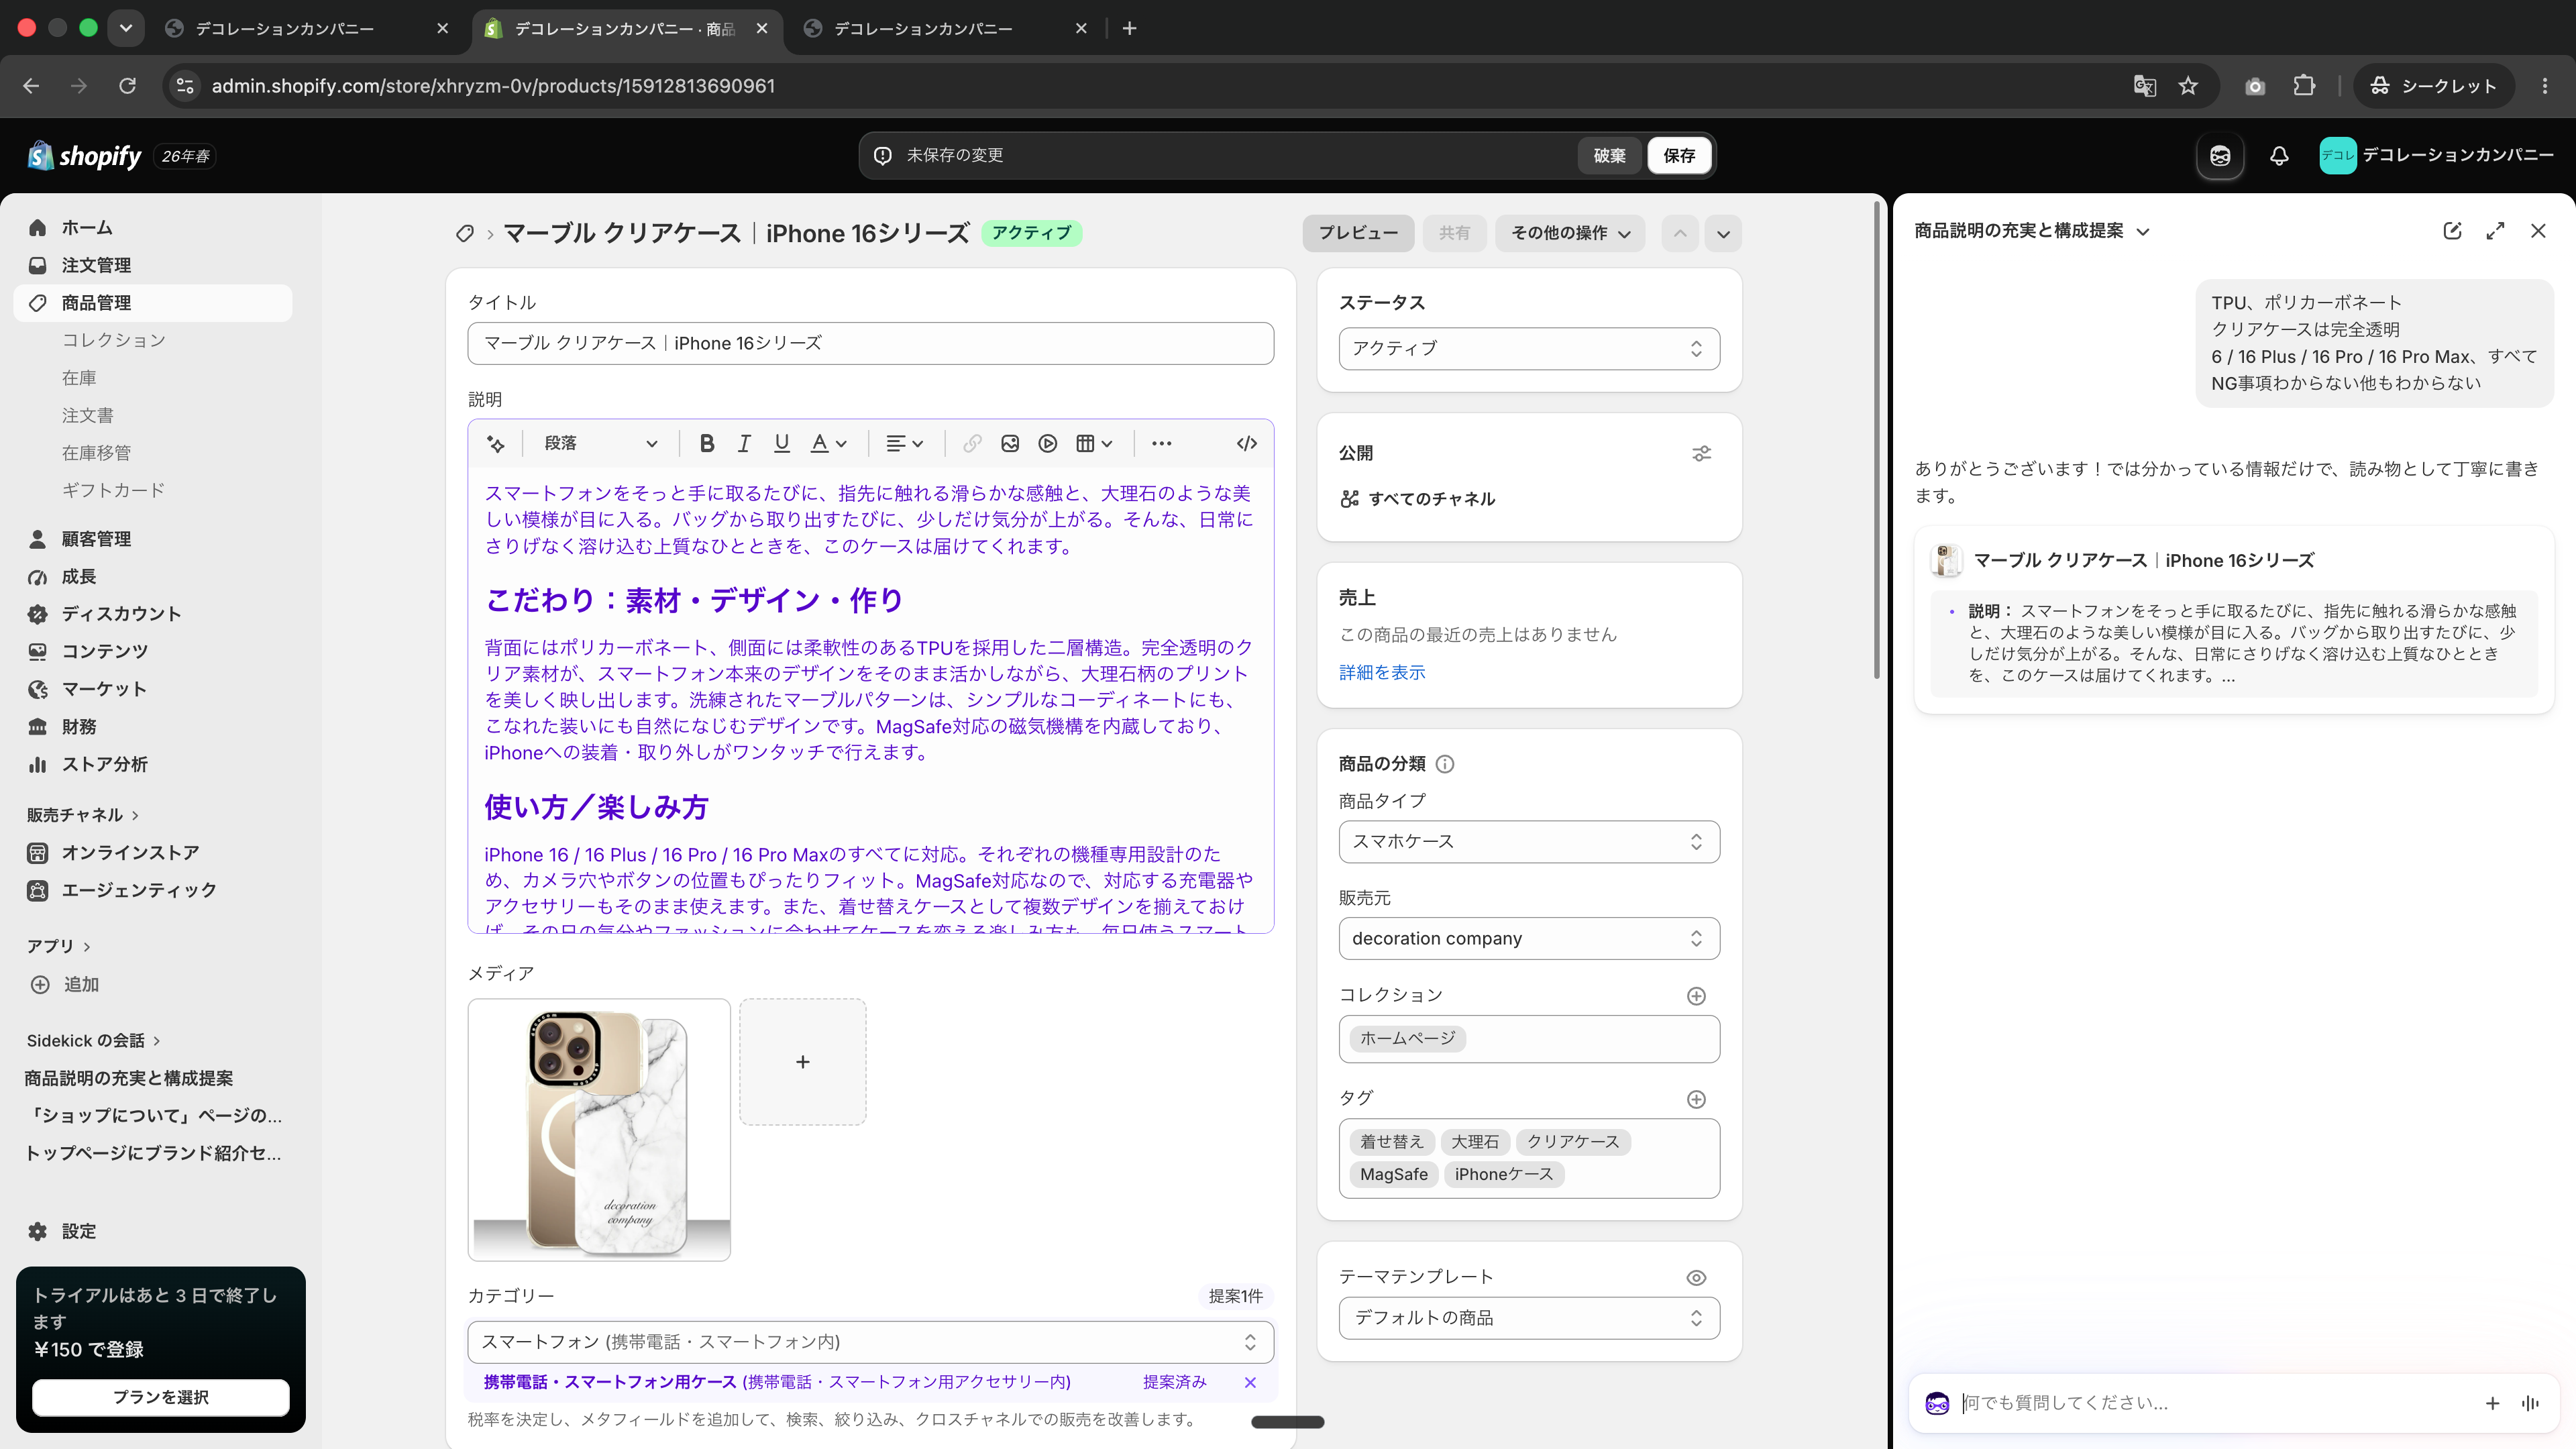
Task: Follow the 詳細を表示 link
Action: click(1382, 672)
